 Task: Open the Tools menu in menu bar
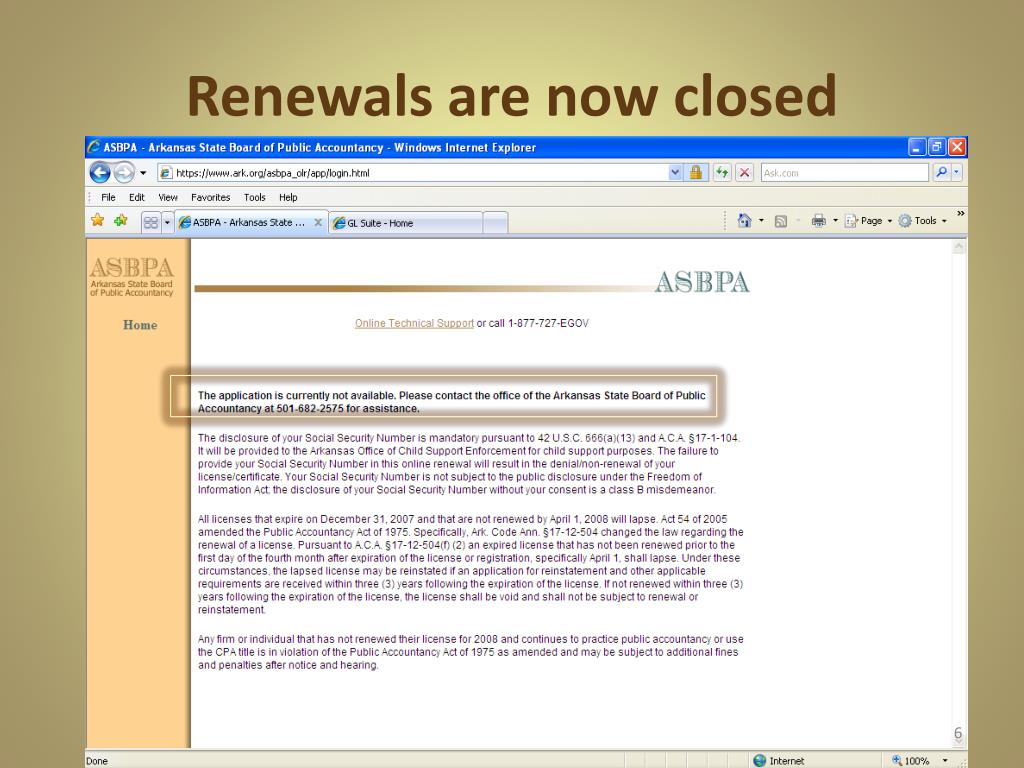click(255, 197)
